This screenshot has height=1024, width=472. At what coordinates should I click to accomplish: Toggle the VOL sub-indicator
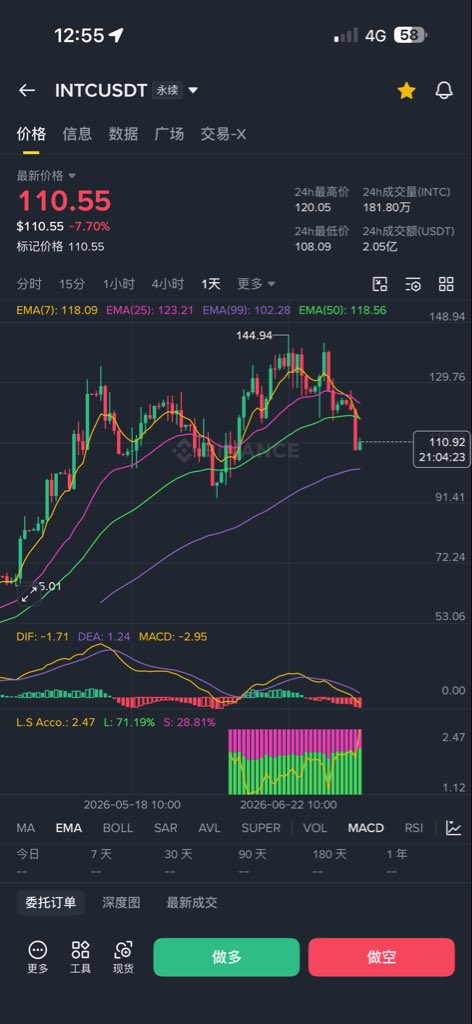(315, 828)
